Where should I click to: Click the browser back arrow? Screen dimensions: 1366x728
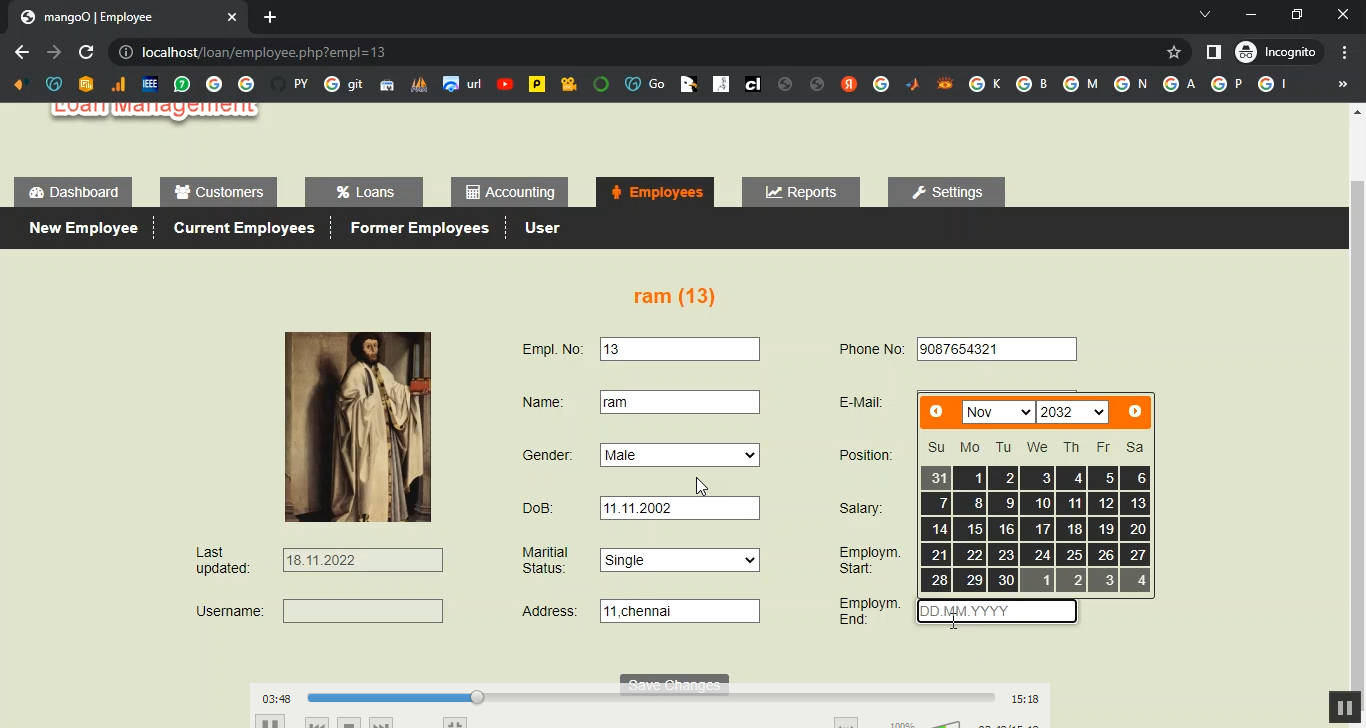22,52
